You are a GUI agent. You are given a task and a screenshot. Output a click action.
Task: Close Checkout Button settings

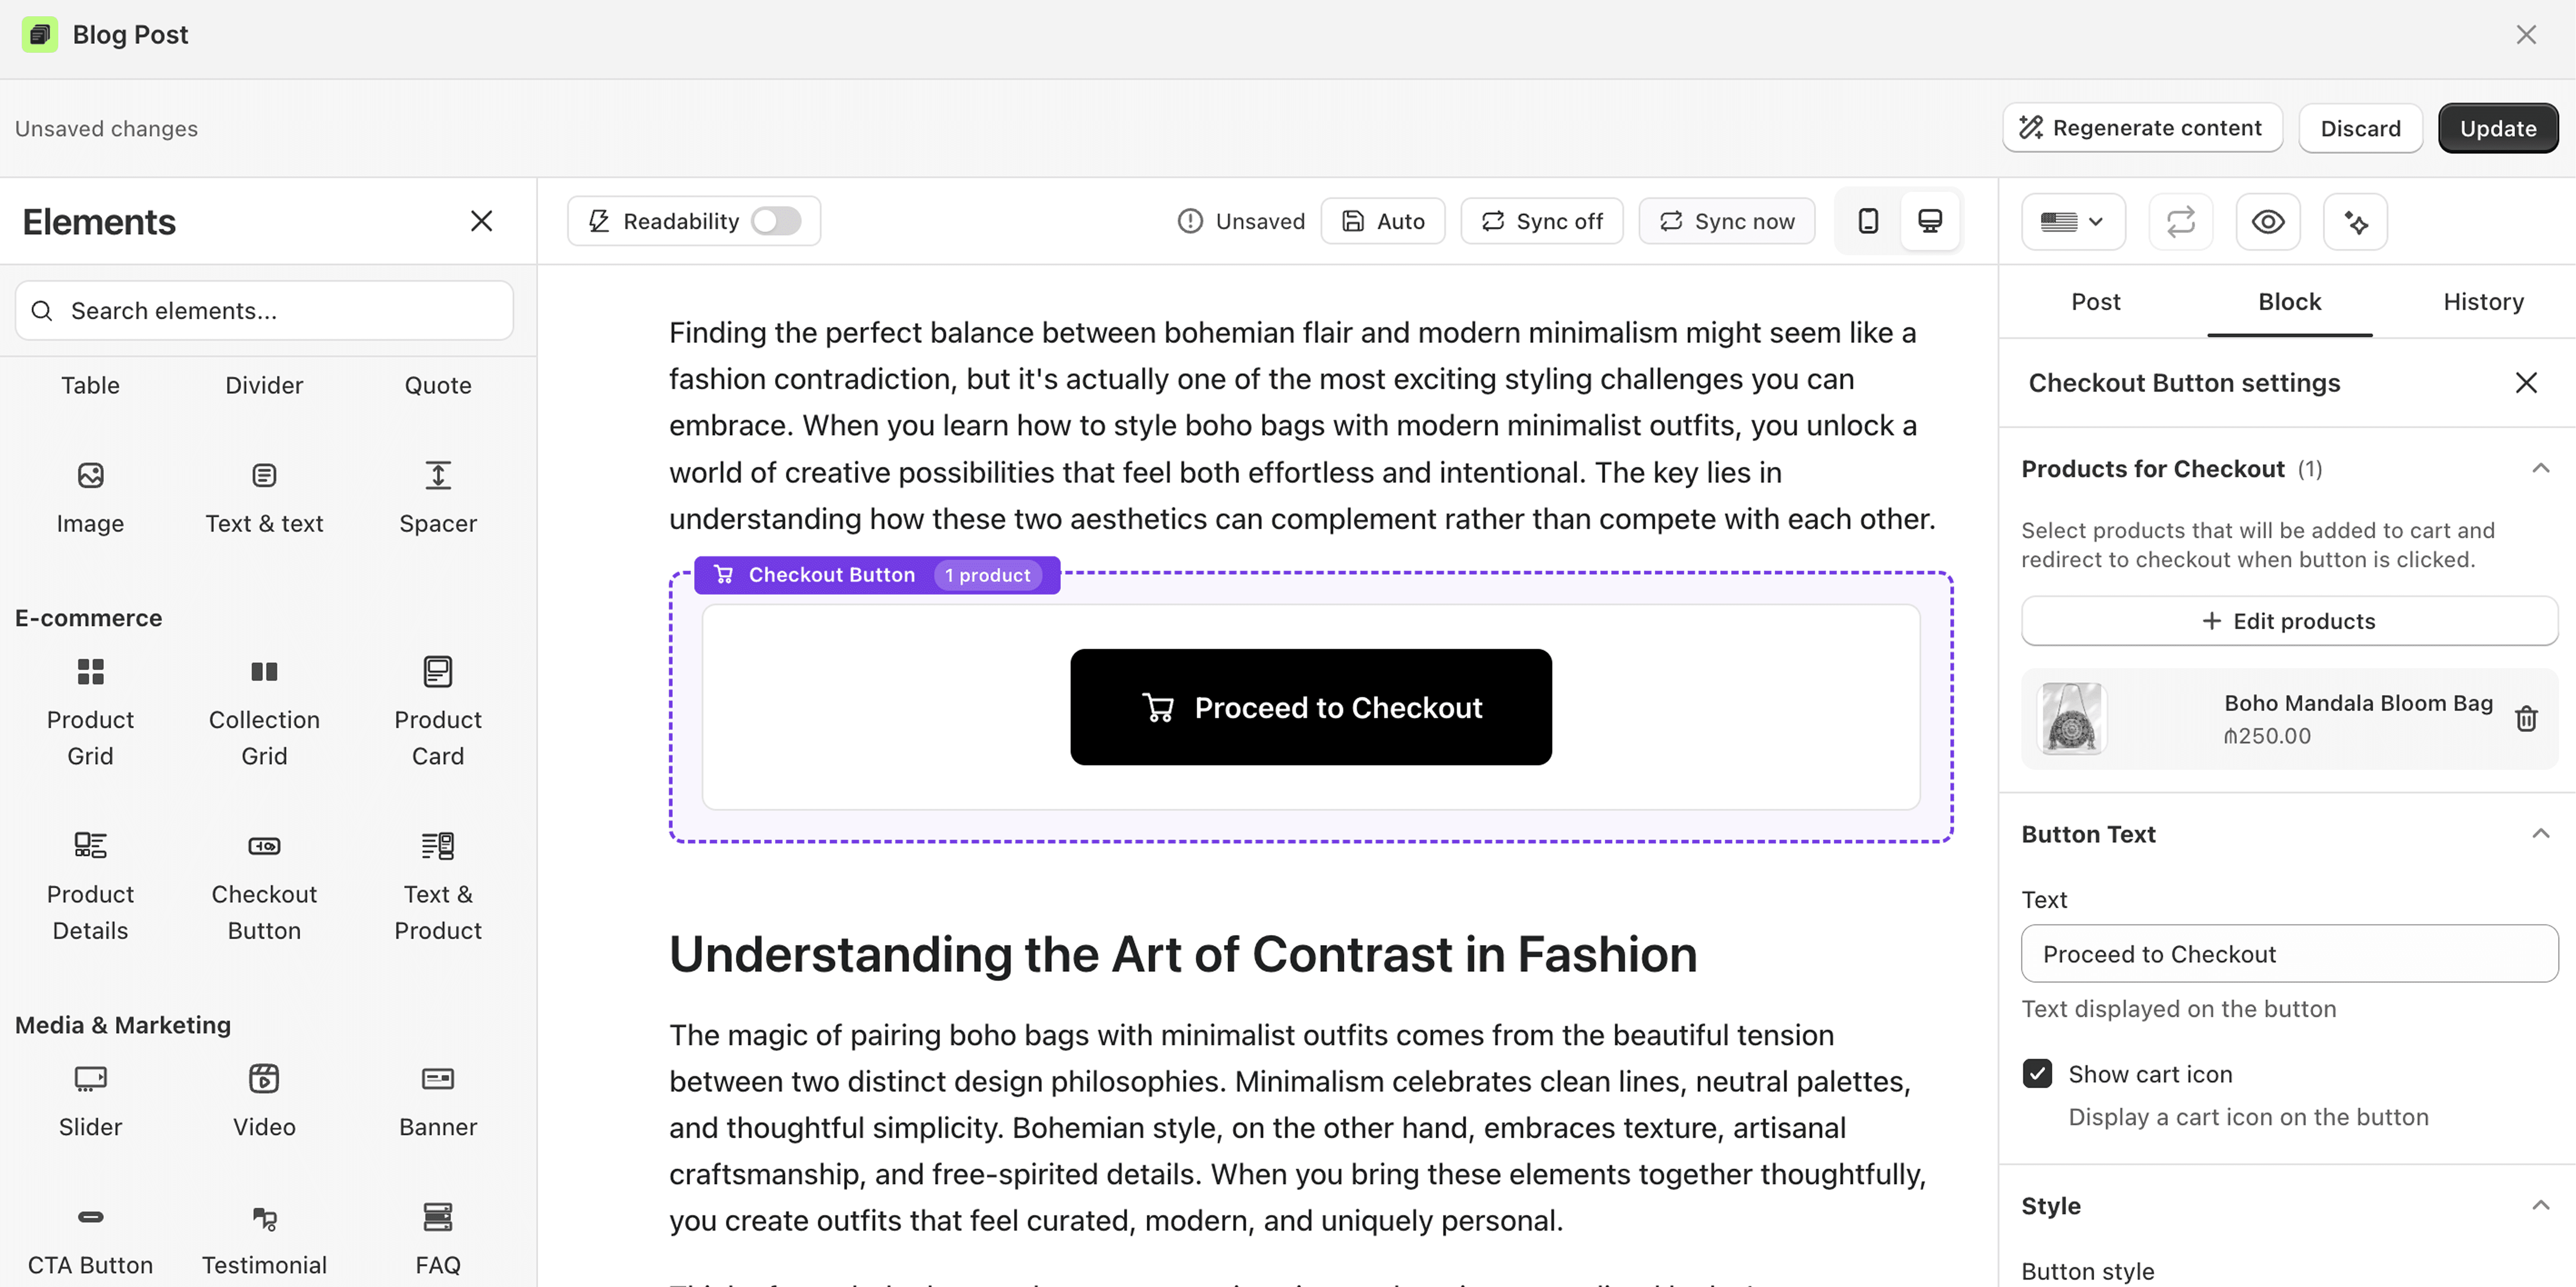tap(2526, 383)
